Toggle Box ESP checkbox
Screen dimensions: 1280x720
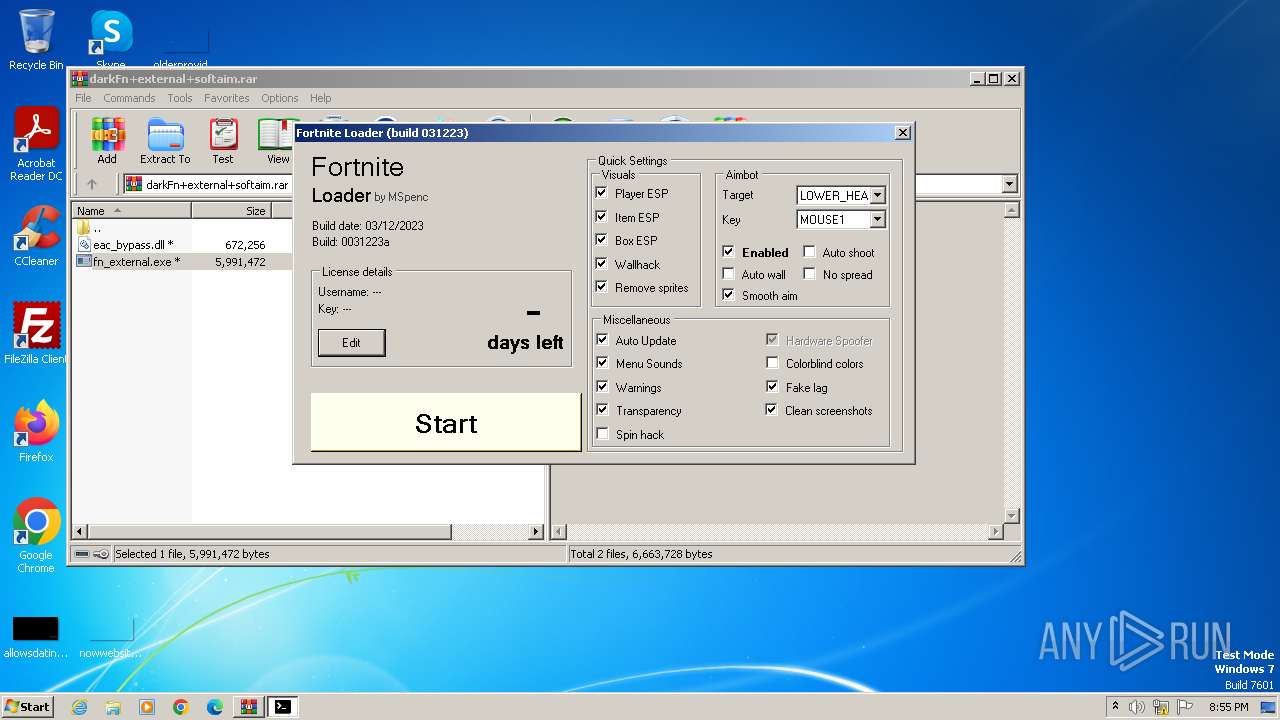coord(602,240)
